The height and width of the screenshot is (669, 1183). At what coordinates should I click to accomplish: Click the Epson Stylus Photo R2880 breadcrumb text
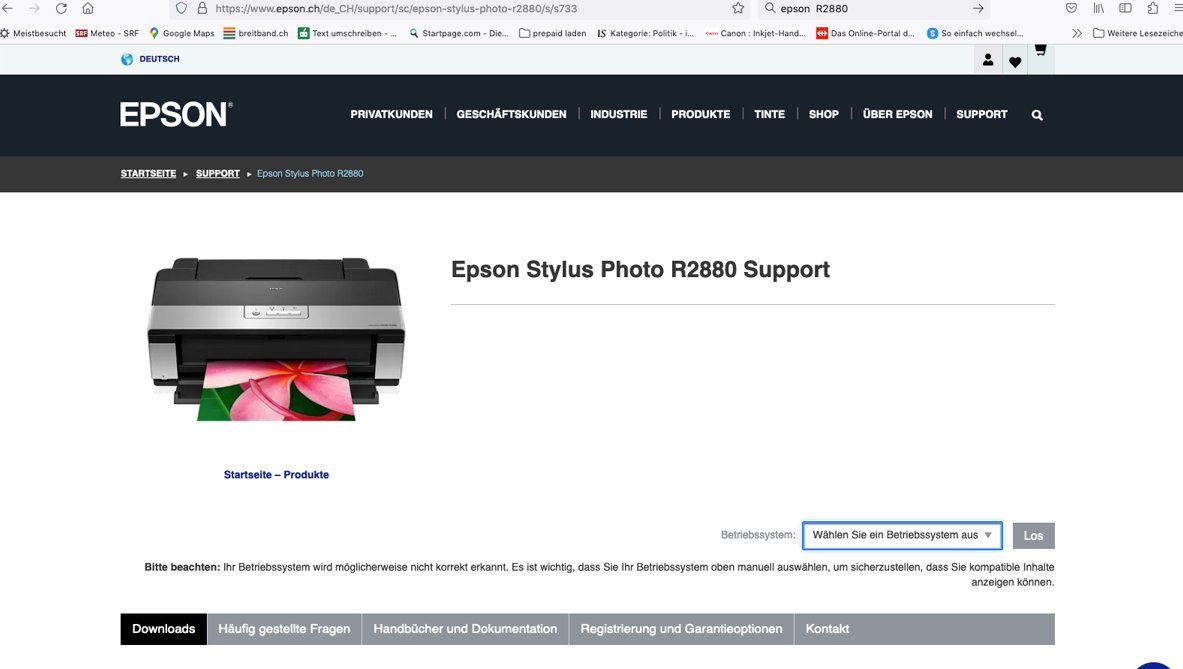pos(310,173)
